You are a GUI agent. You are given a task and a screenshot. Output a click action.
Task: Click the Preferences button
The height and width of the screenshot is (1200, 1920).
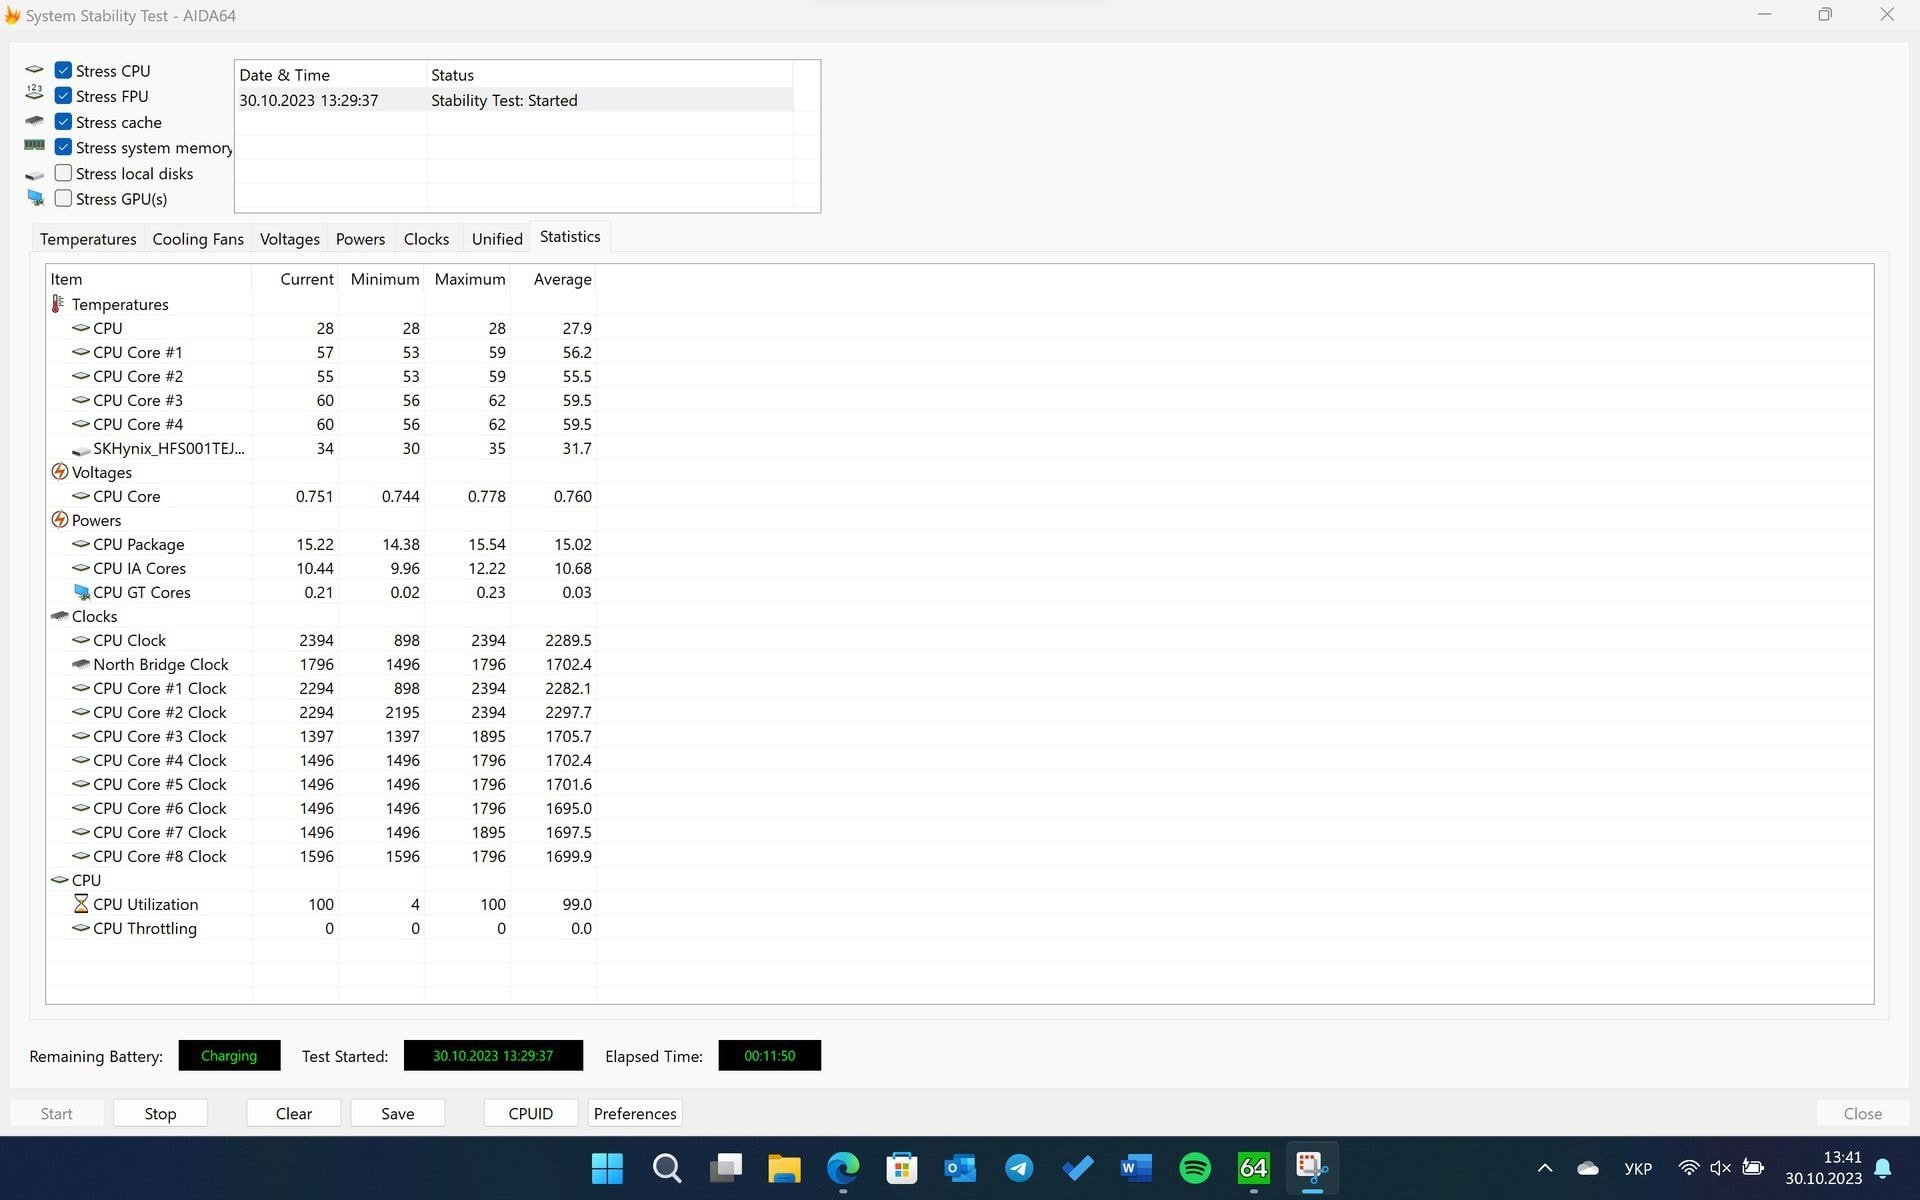[x=634, y=1113]
